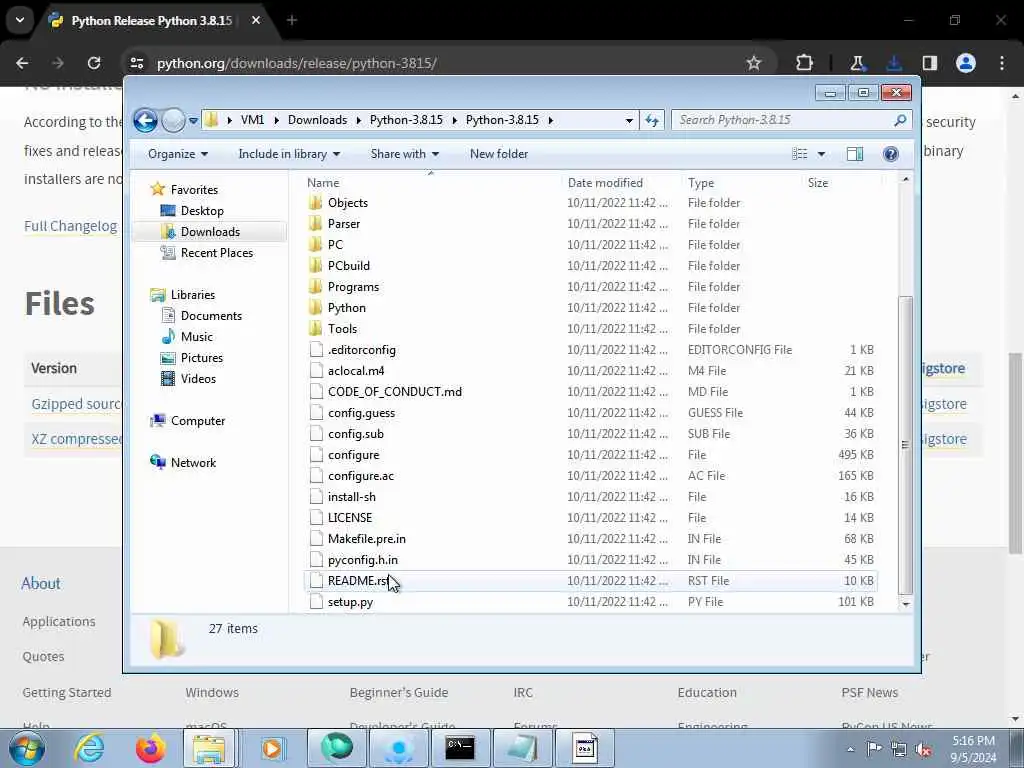Select Downloads in the address breadcrumb
The image size is (1024, 768).
(x=317, y=120)
